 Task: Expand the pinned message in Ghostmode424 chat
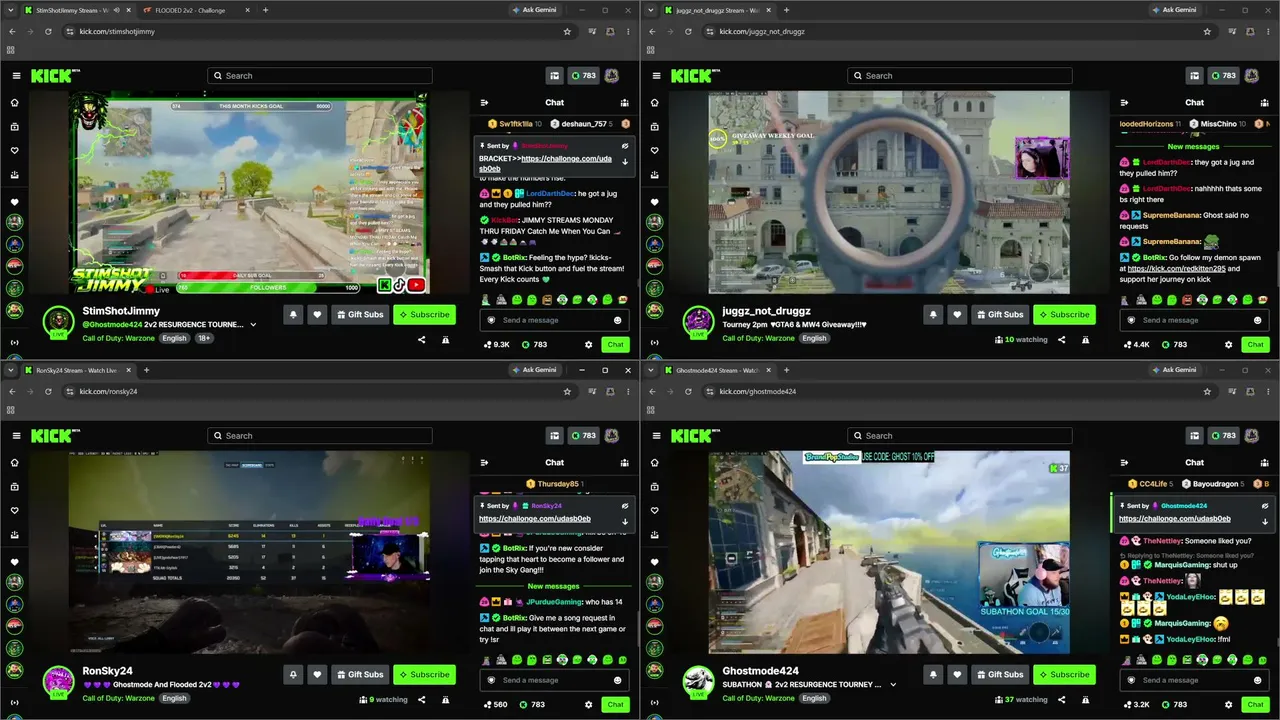(1265, 521)
